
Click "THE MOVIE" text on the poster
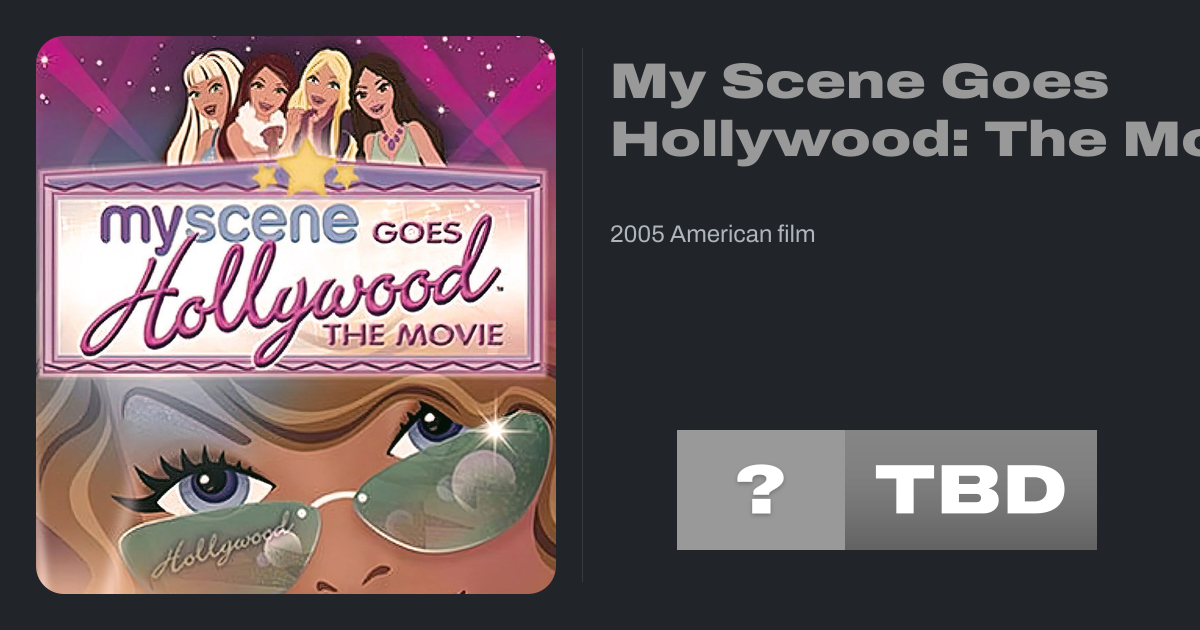point(411,335)
